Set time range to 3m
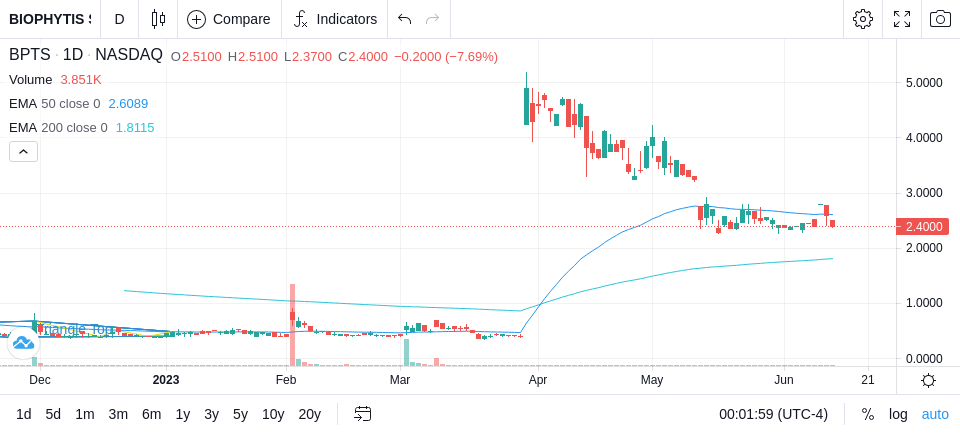The height and width of the screenshot is (433, 960). coord(118,415)
